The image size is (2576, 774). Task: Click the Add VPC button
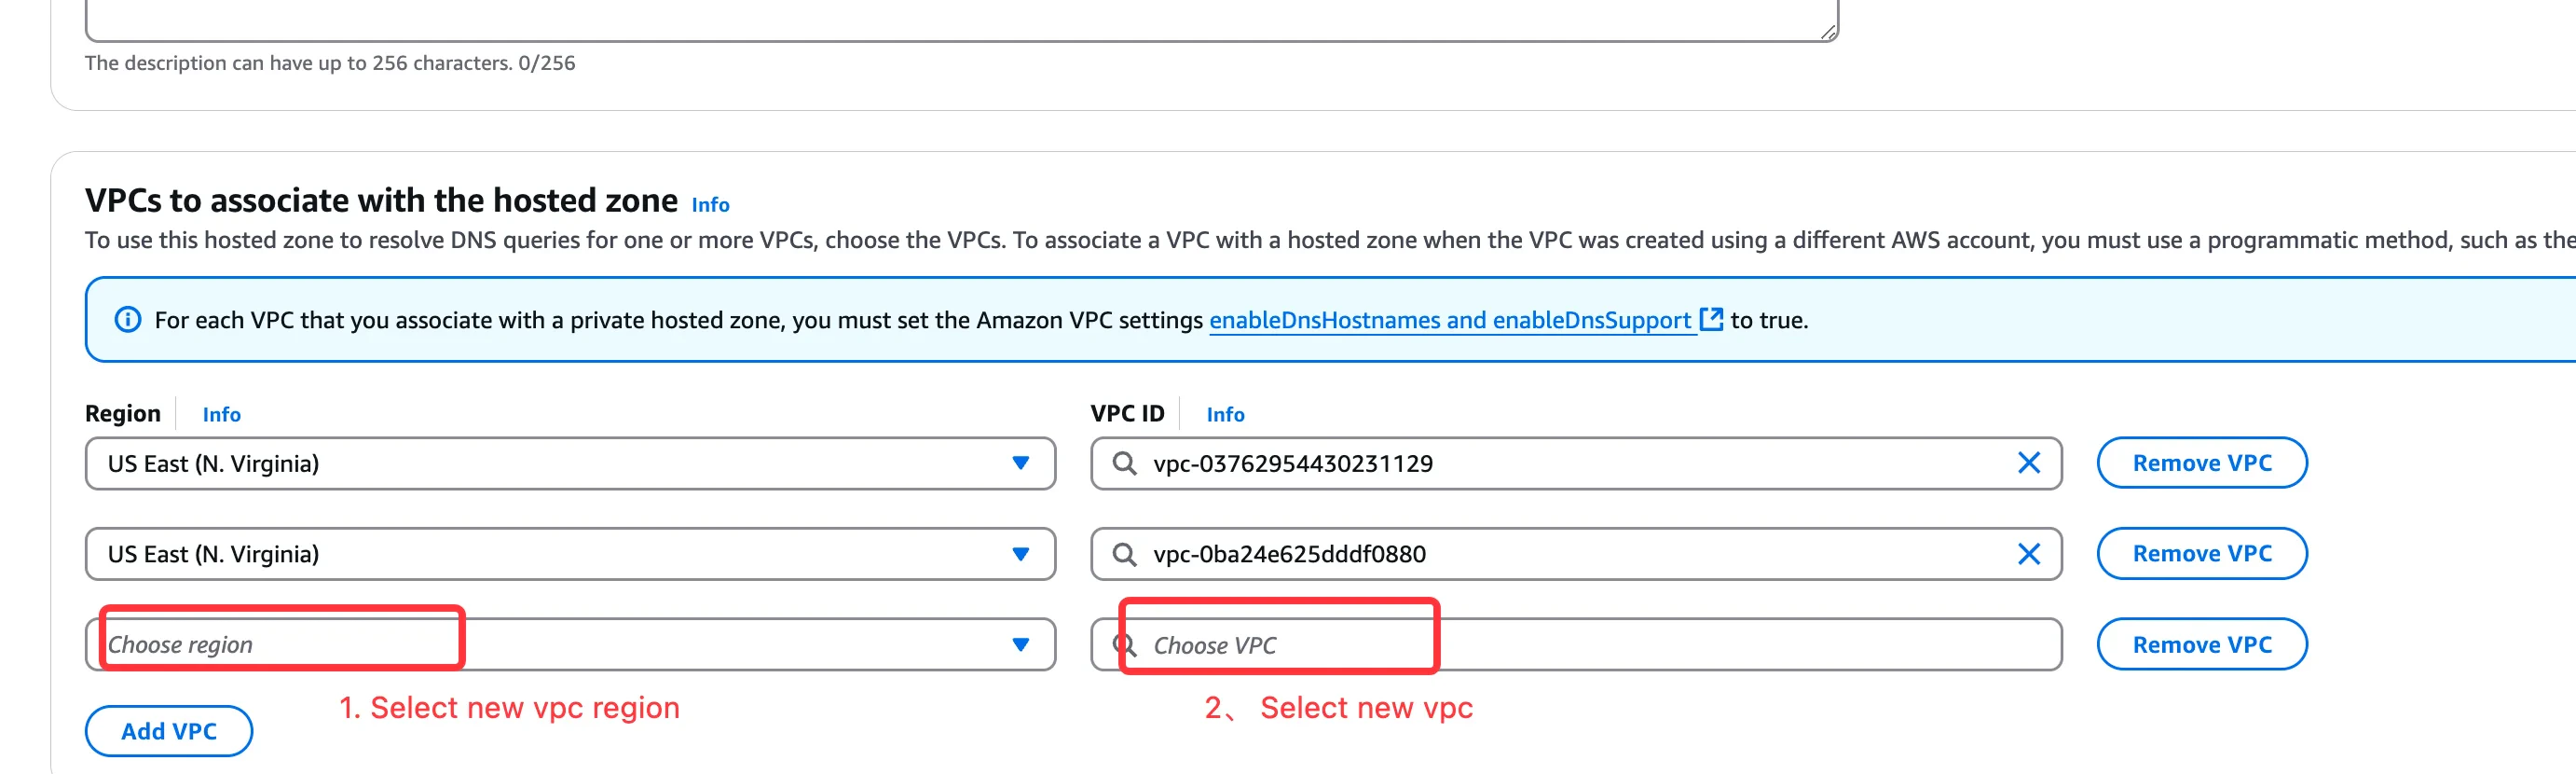tap(168, 730)
